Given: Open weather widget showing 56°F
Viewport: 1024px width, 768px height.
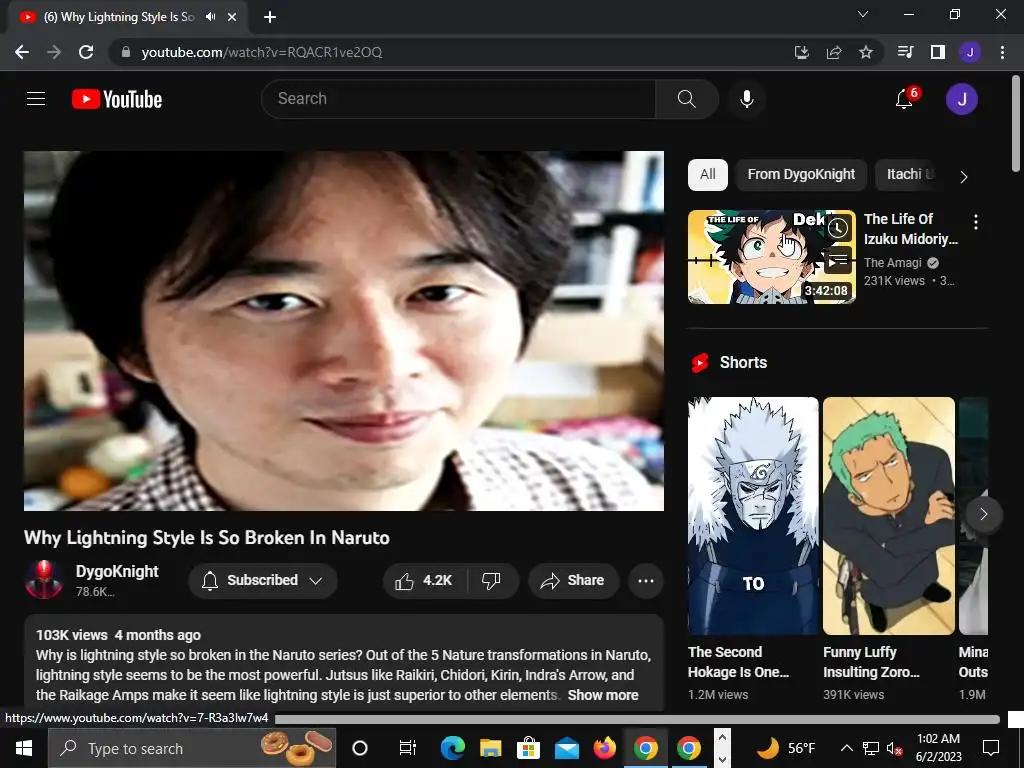Looking at the screenshot, I should click(786, 748).
